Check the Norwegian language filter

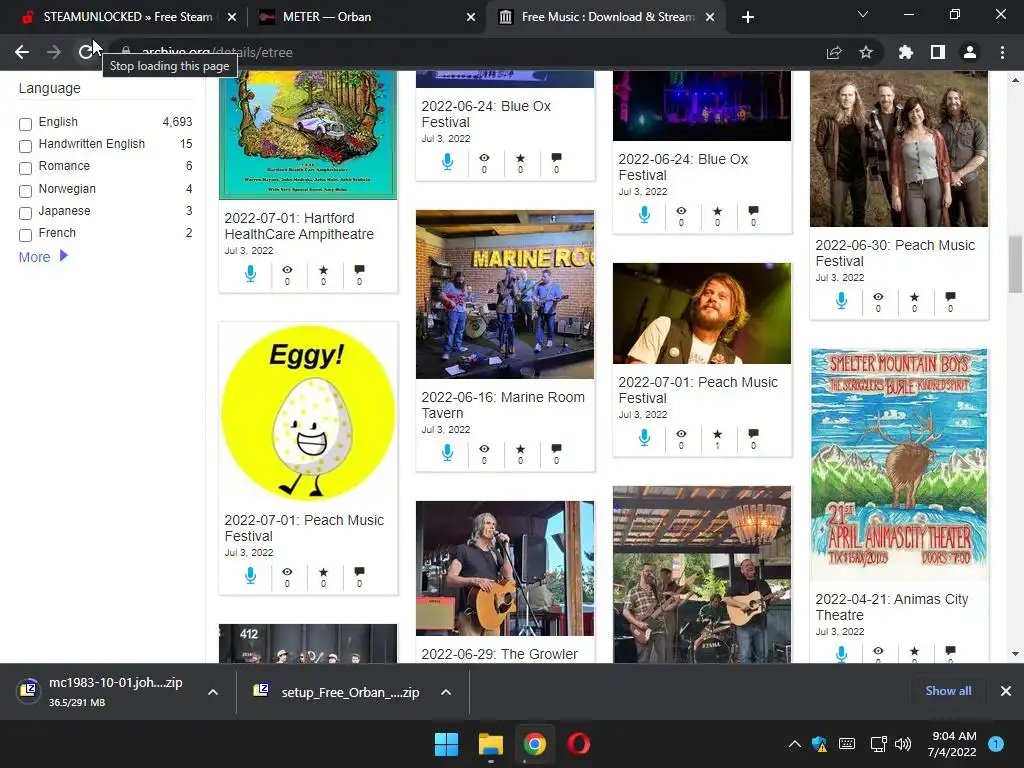tap(25, 191)
